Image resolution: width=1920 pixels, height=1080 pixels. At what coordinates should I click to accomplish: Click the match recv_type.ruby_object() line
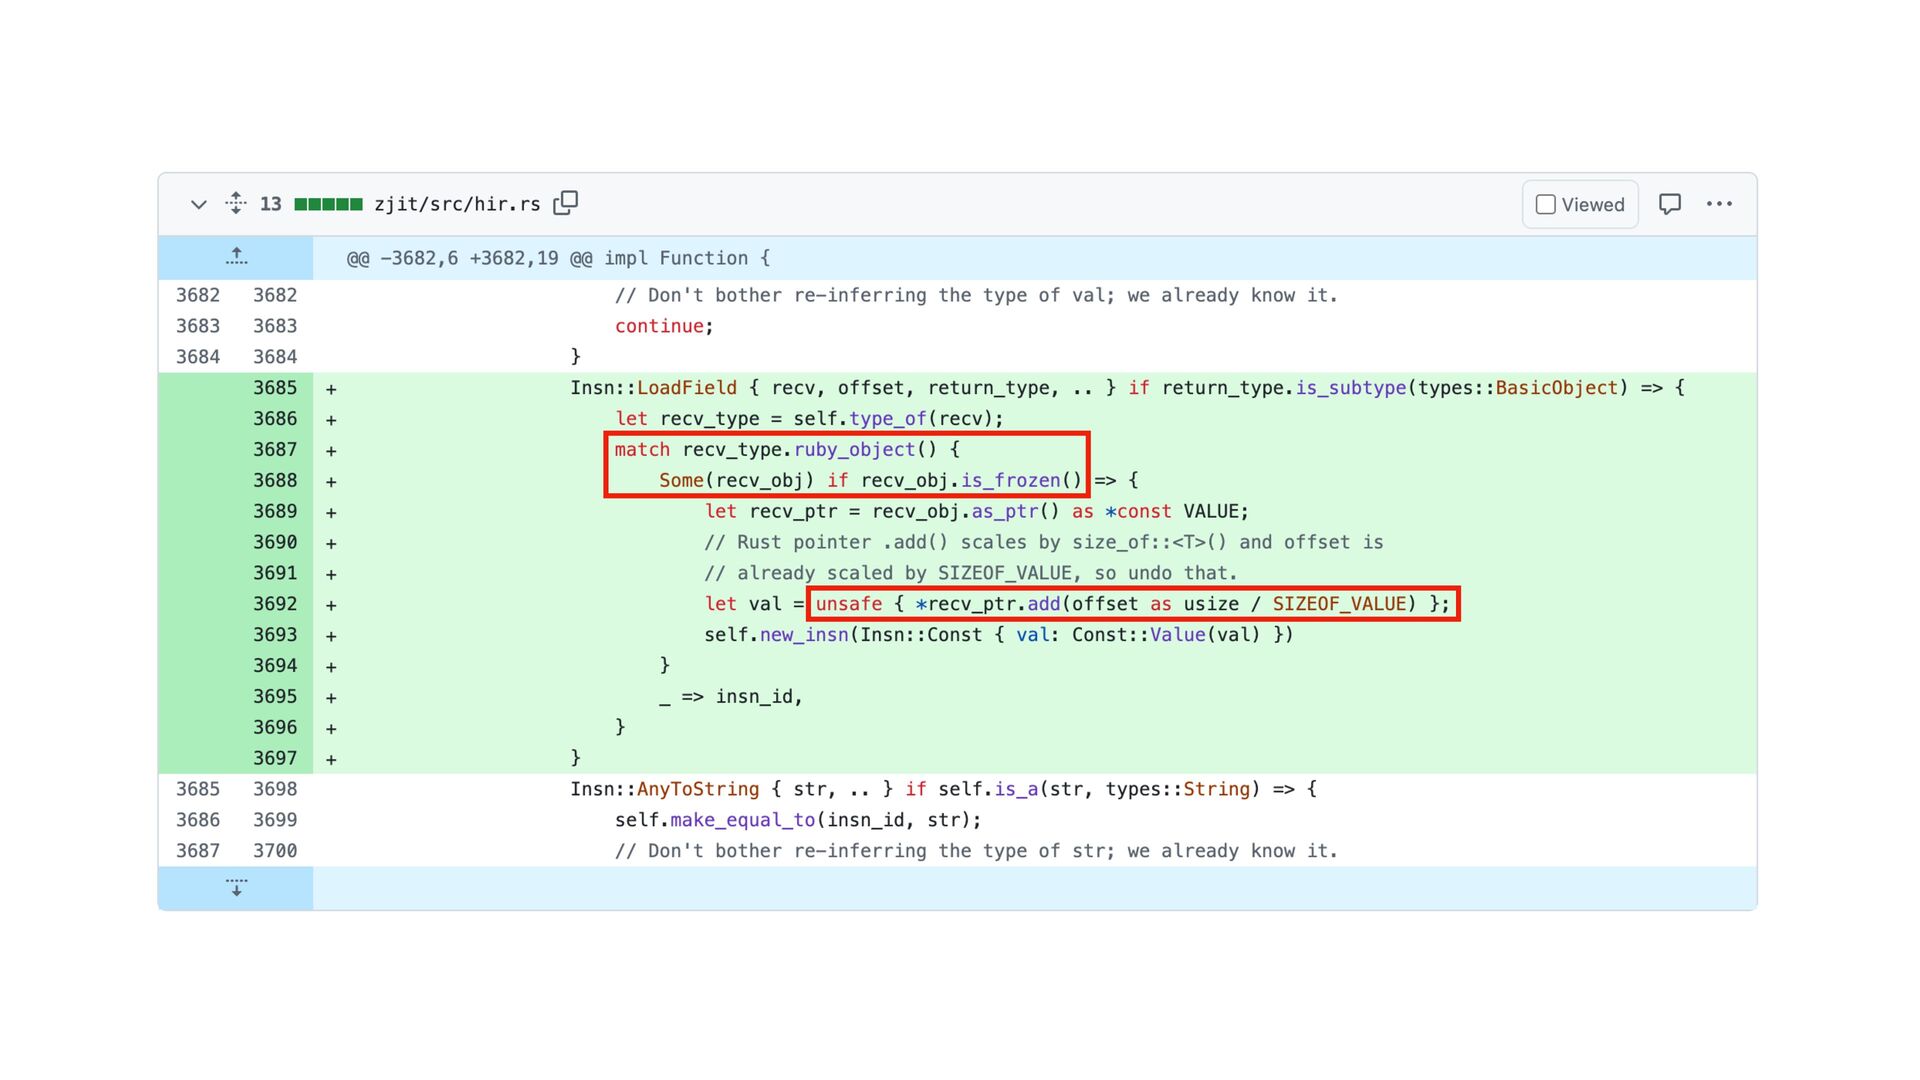tap(786, 450)
